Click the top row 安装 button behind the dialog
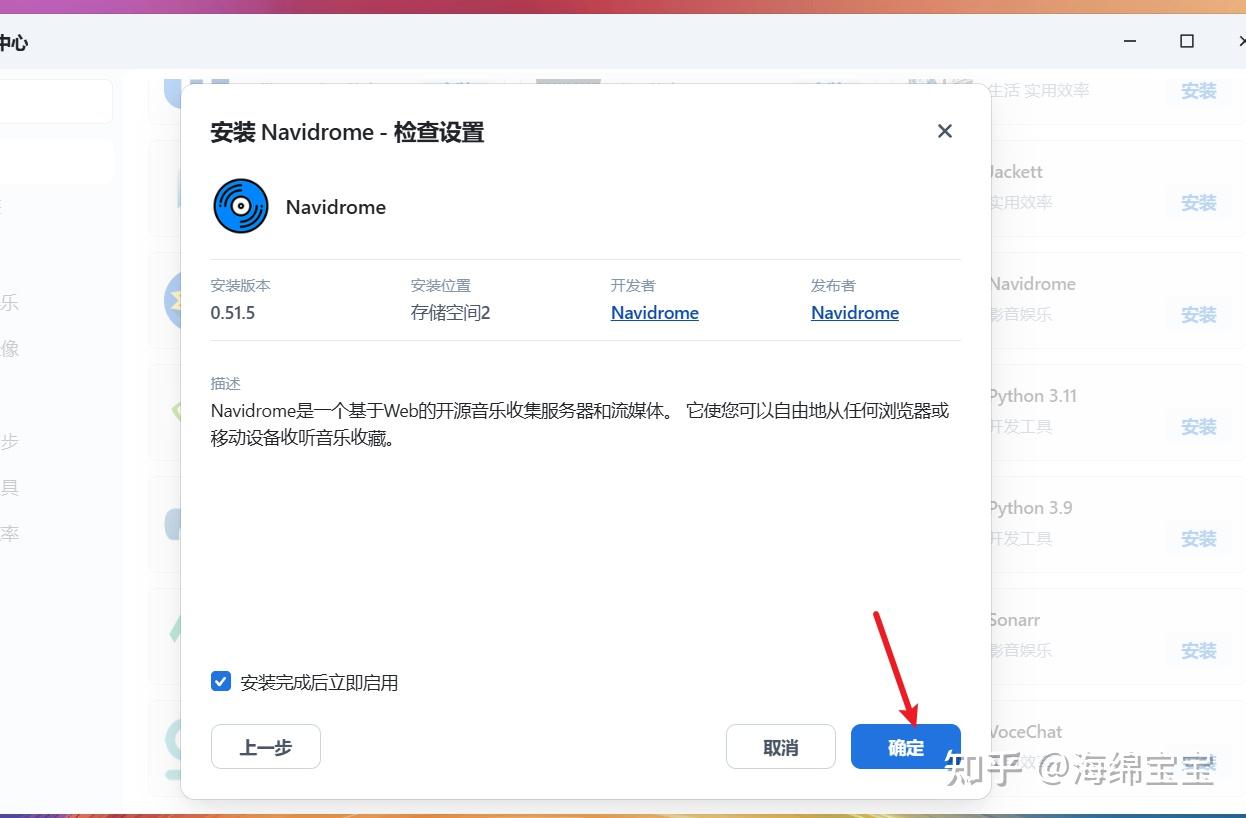This screenshot has width=1246, height=818. click(1198, 91)
